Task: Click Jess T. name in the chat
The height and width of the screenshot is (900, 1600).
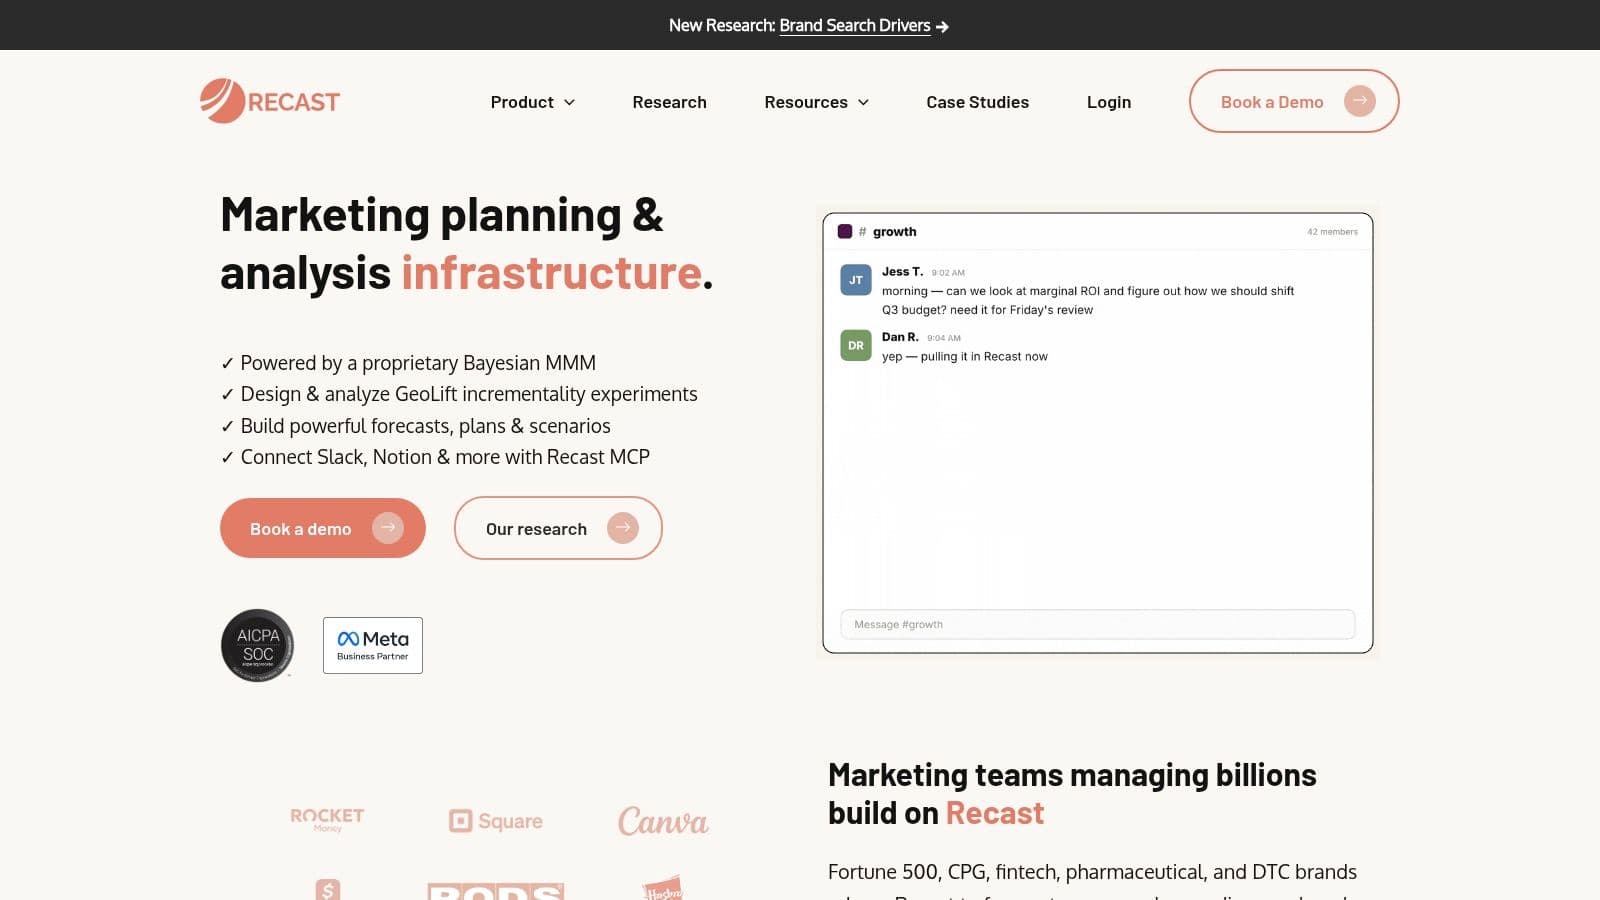Action: point(902,272)
